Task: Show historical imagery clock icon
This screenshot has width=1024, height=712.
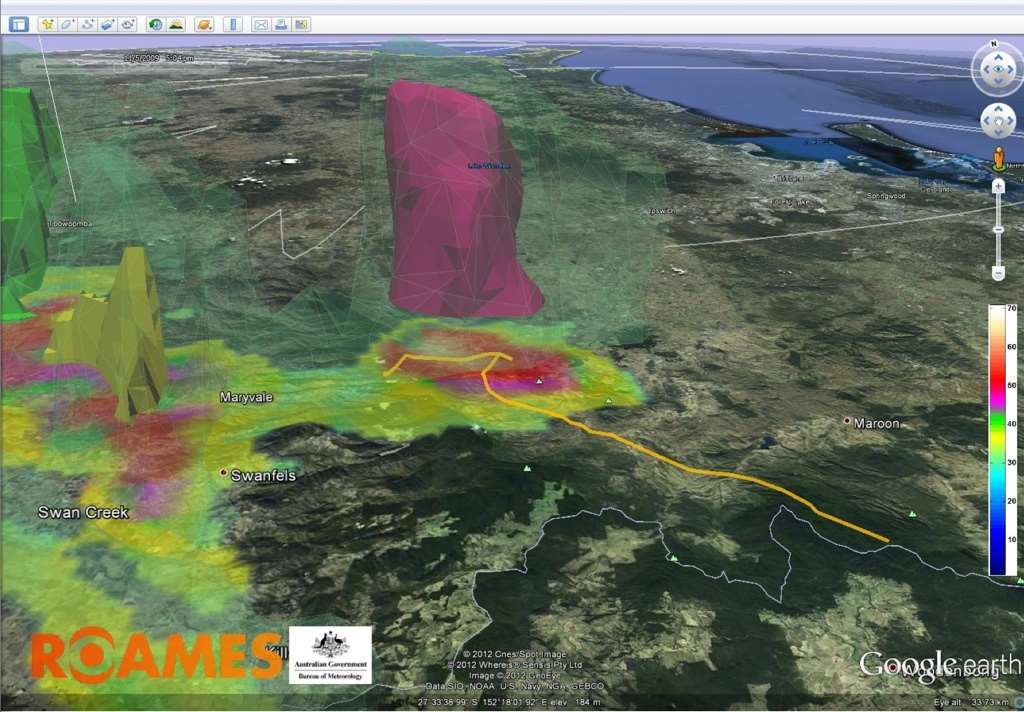Action: (x=155, y=23)
